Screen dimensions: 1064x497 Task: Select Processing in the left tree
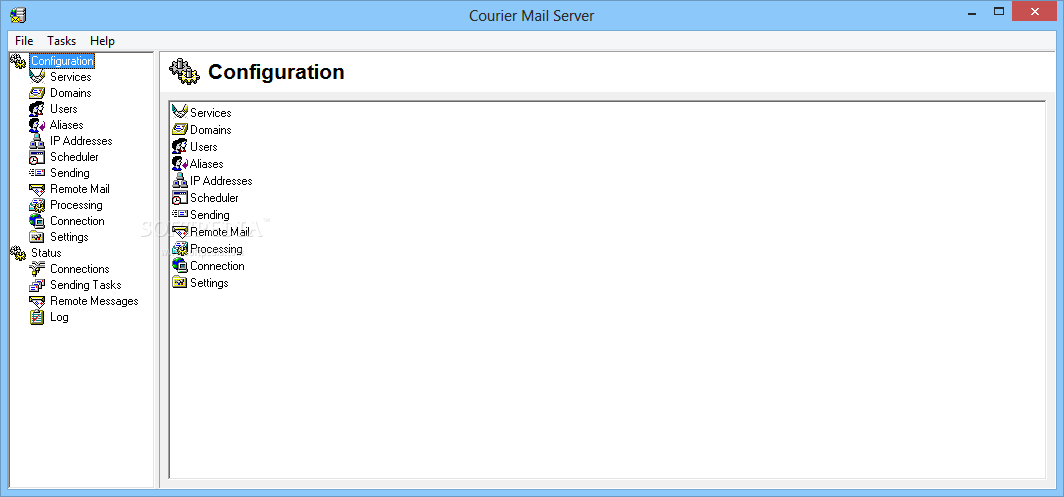pos(76,205)
